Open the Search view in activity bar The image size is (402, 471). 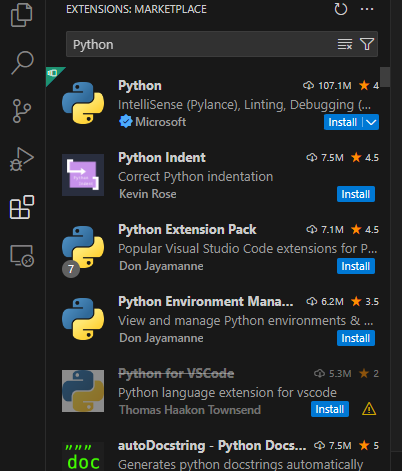pos(22,62)
